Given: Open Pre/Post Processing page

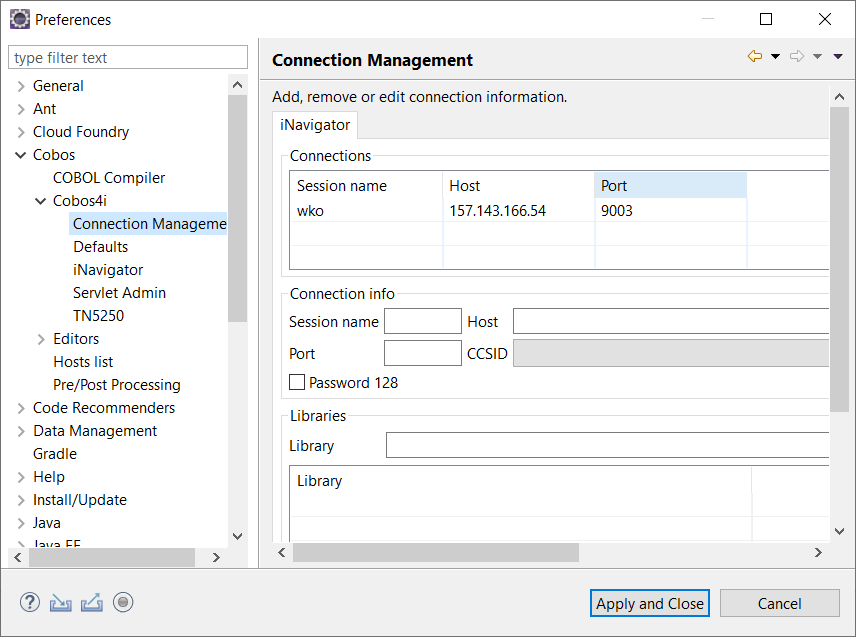Looking at the screenshot, I should tap(116, 385).
